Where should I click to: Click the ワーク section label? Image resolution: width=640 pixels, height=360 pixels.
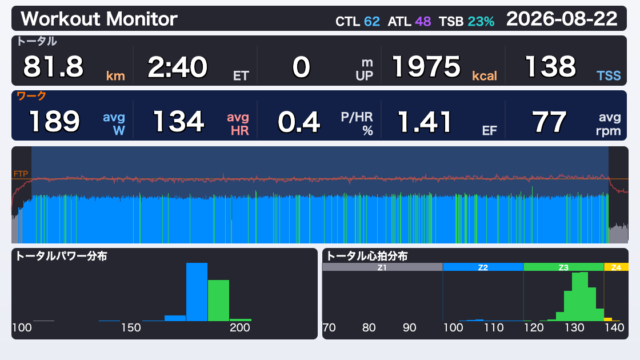point(31,96)
